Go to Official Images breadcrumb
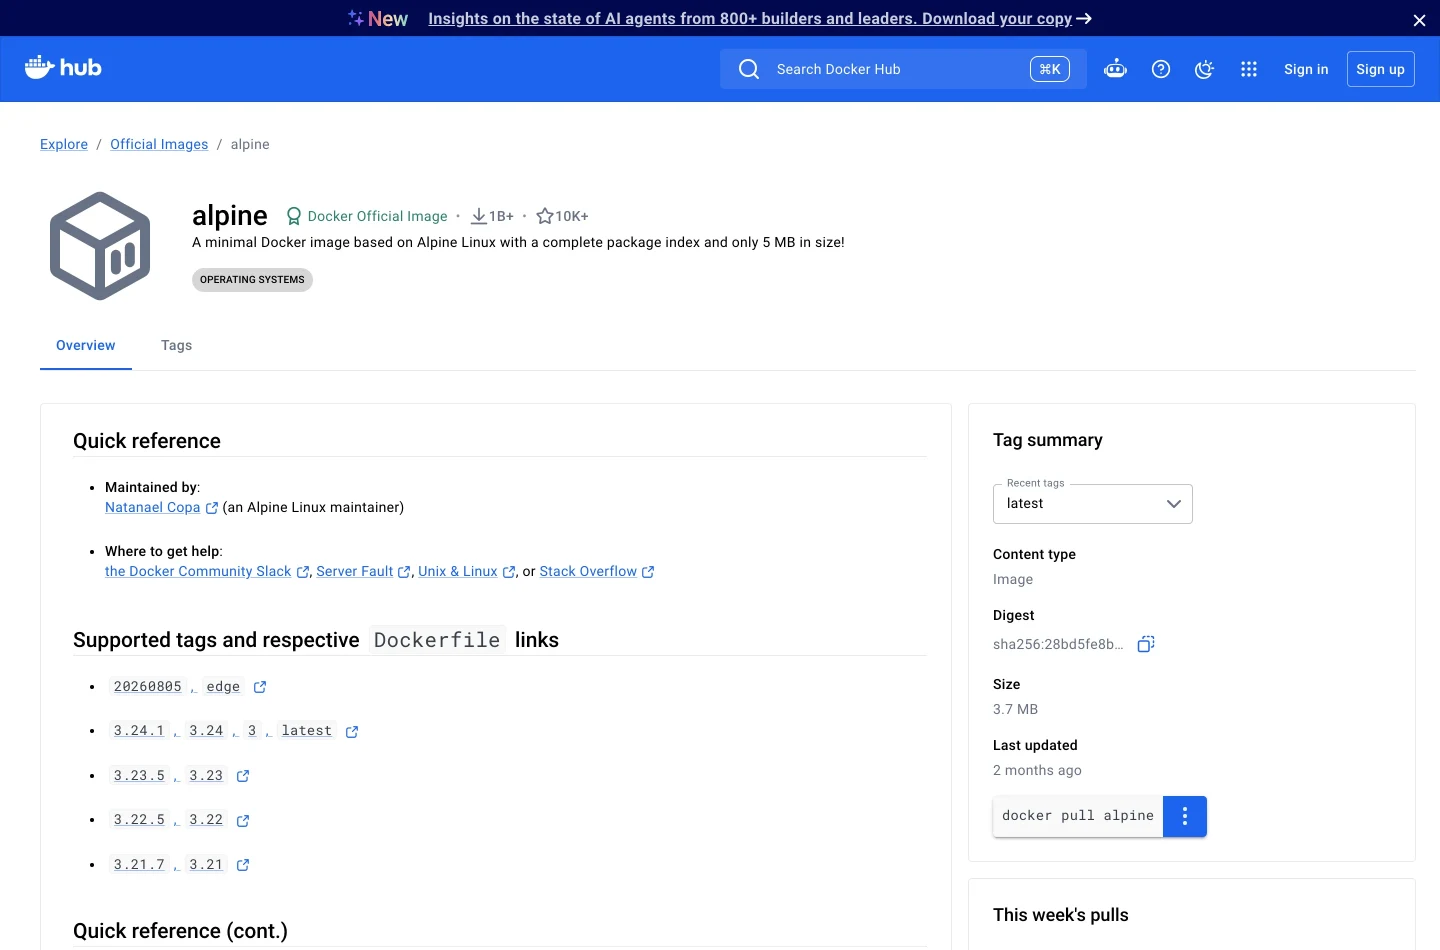The height and width of the screenshot is (950, 1440). coord(159,144)
